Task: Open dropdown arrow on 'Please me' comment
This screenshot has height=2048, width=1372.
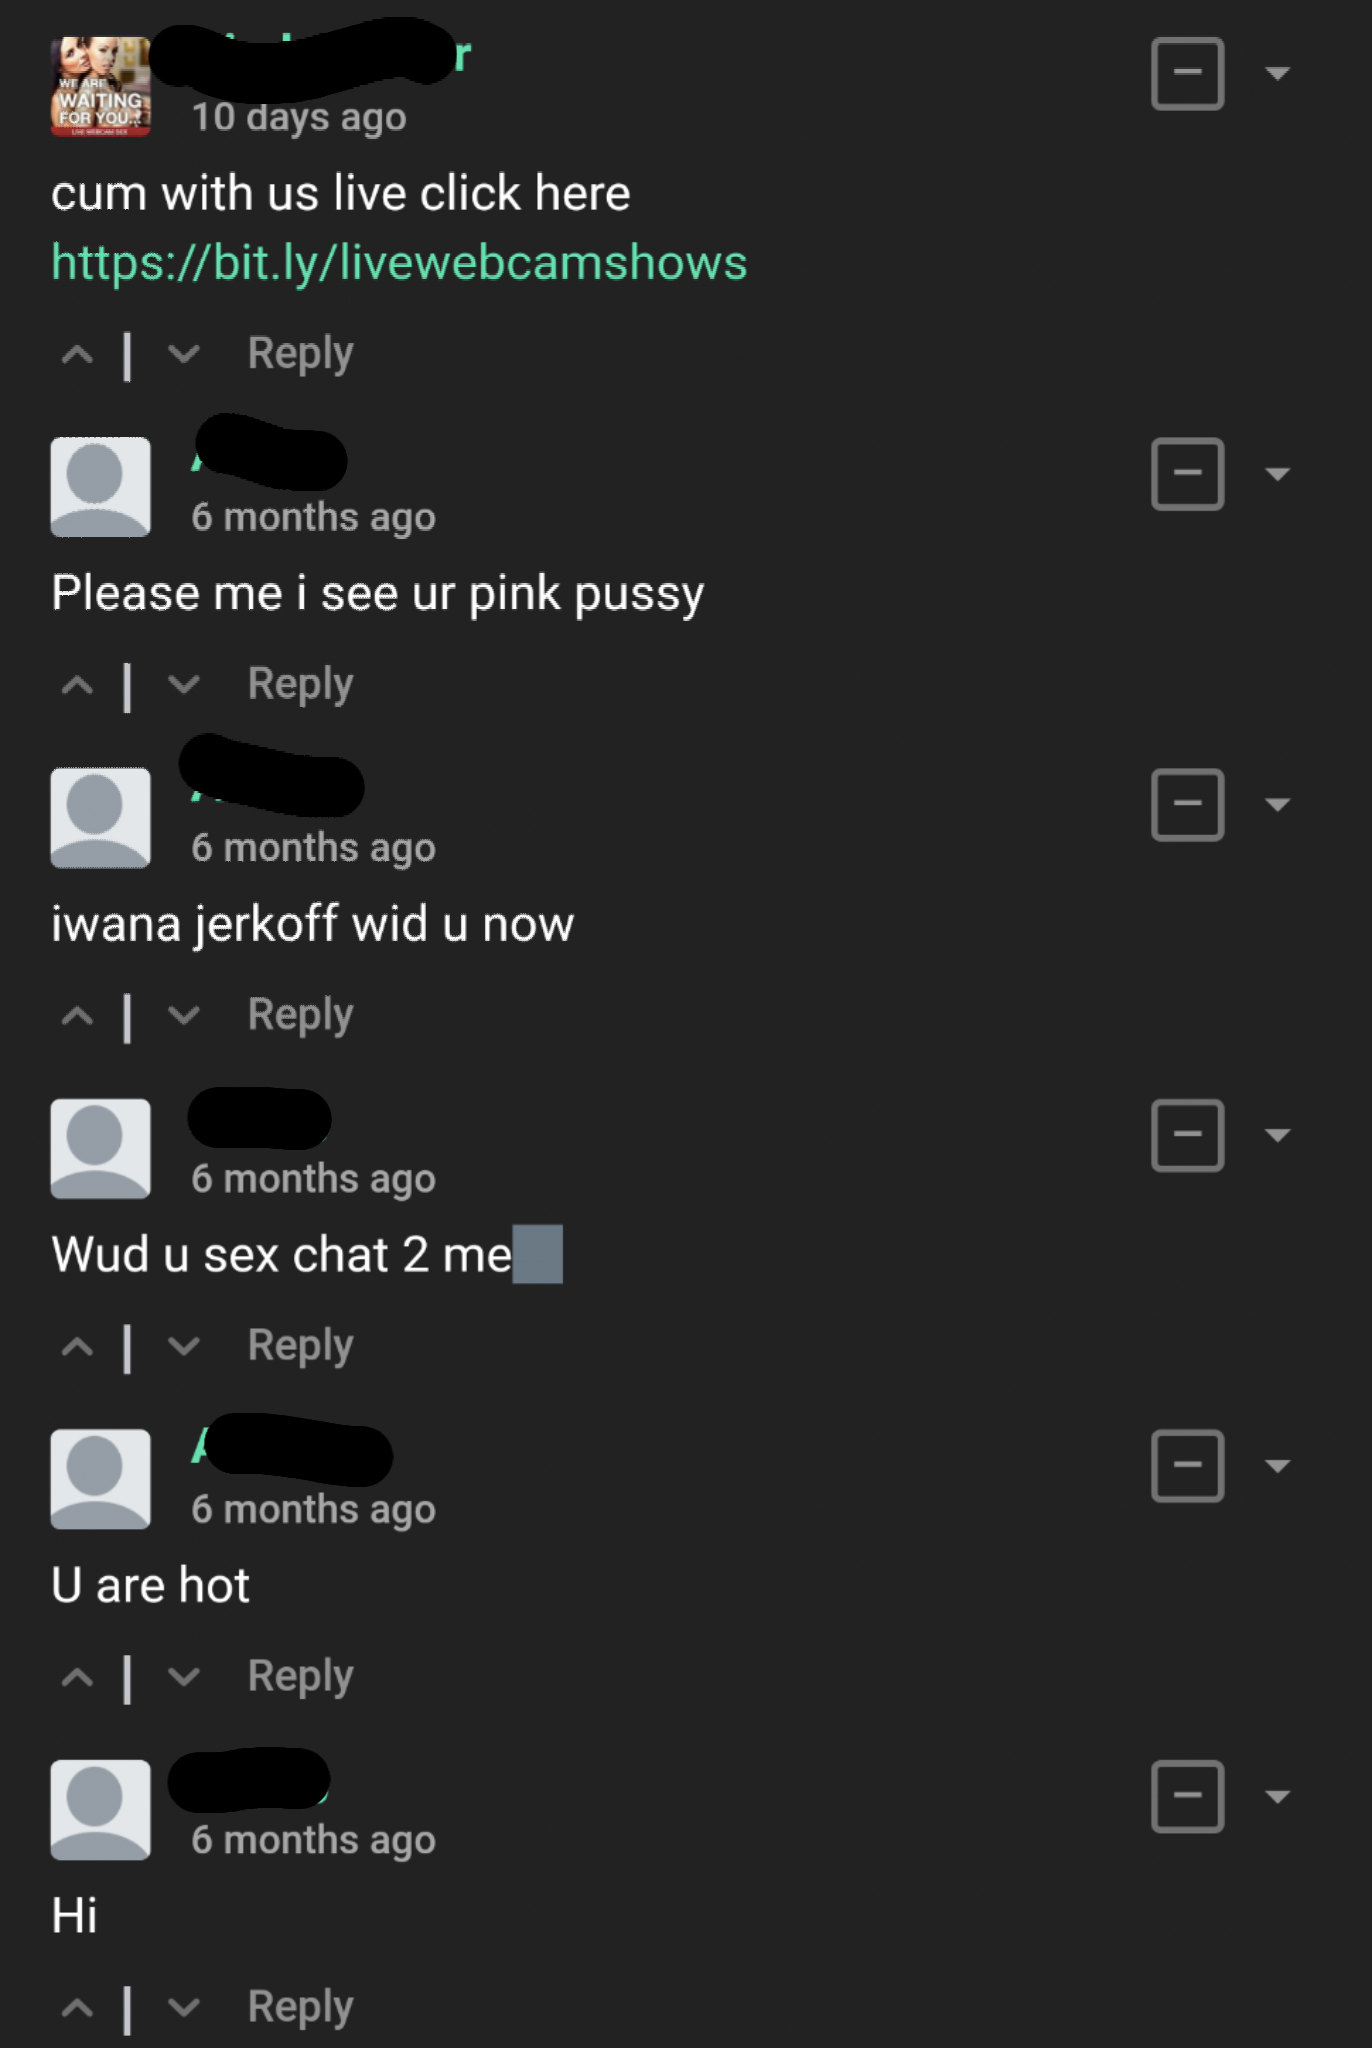Action: pos(1277,474)
